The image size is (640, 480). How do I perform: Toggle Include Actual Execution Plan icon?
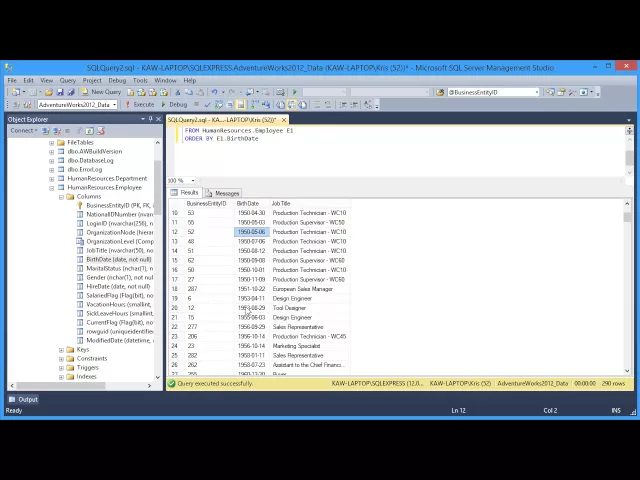pyautogui.click(x=254, y=105)
